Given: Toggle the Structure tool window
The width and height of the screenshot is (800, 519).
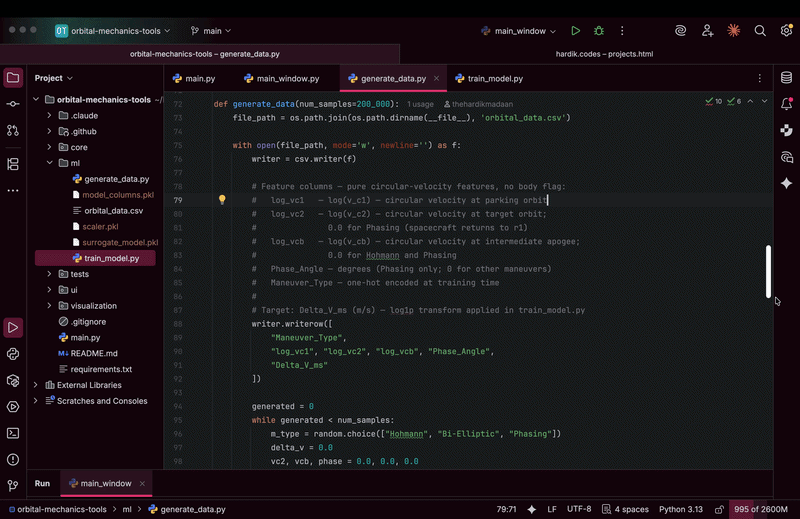Looking at the screenshot, I should (x=13, y=164).
